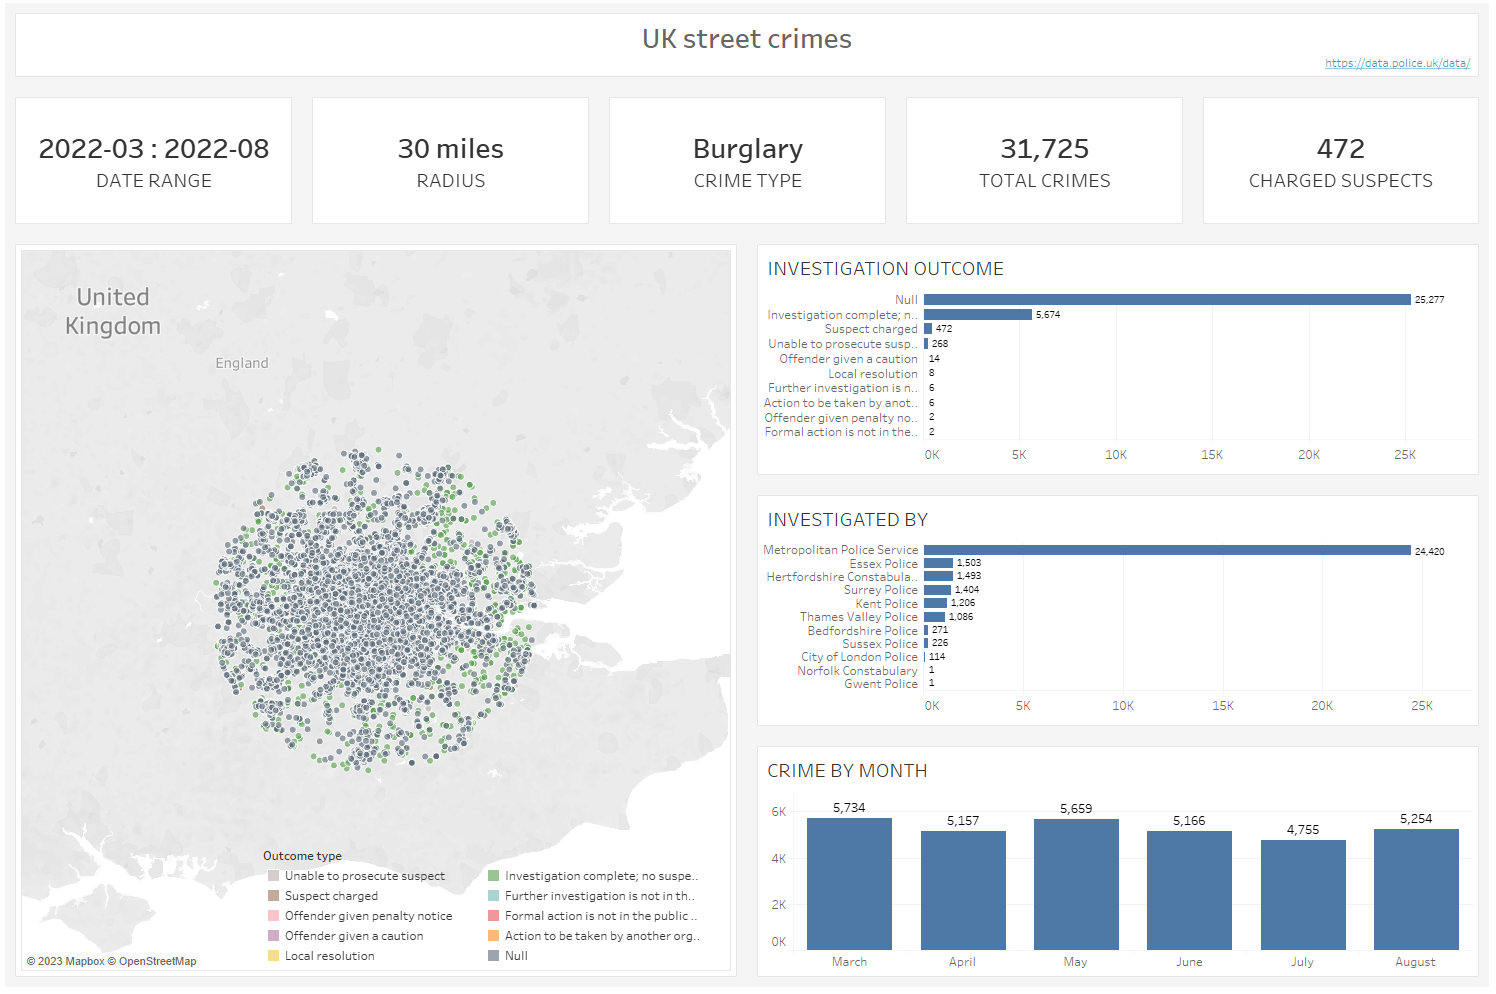Select the 'Suspect charged' legend swatch
Image resolution: width=1496 pixels, height=994 pixels.
coord(273,896)
